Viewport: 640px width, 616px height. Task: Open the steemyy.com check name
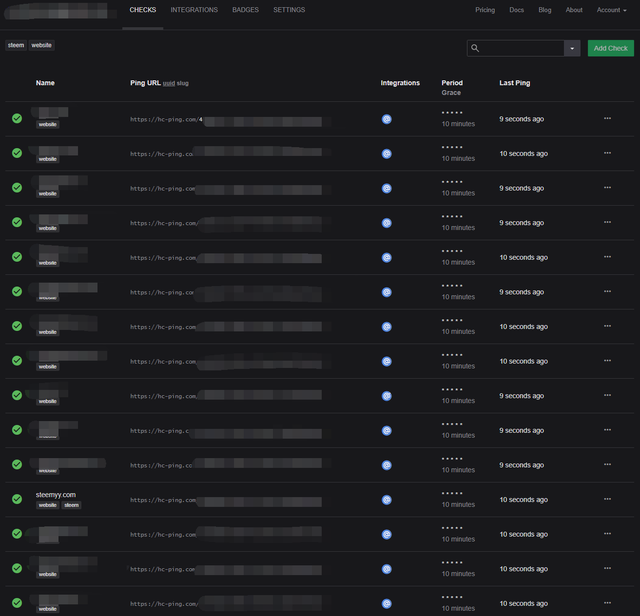(x=56, y=495)
